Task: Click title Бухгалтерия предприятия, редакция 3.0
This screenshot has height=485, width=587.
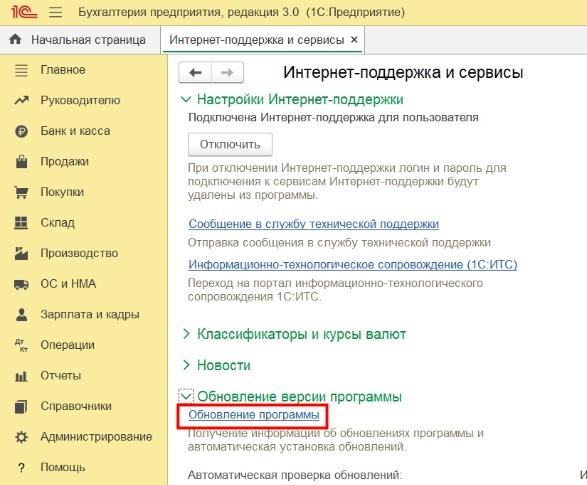Action: 189,12
